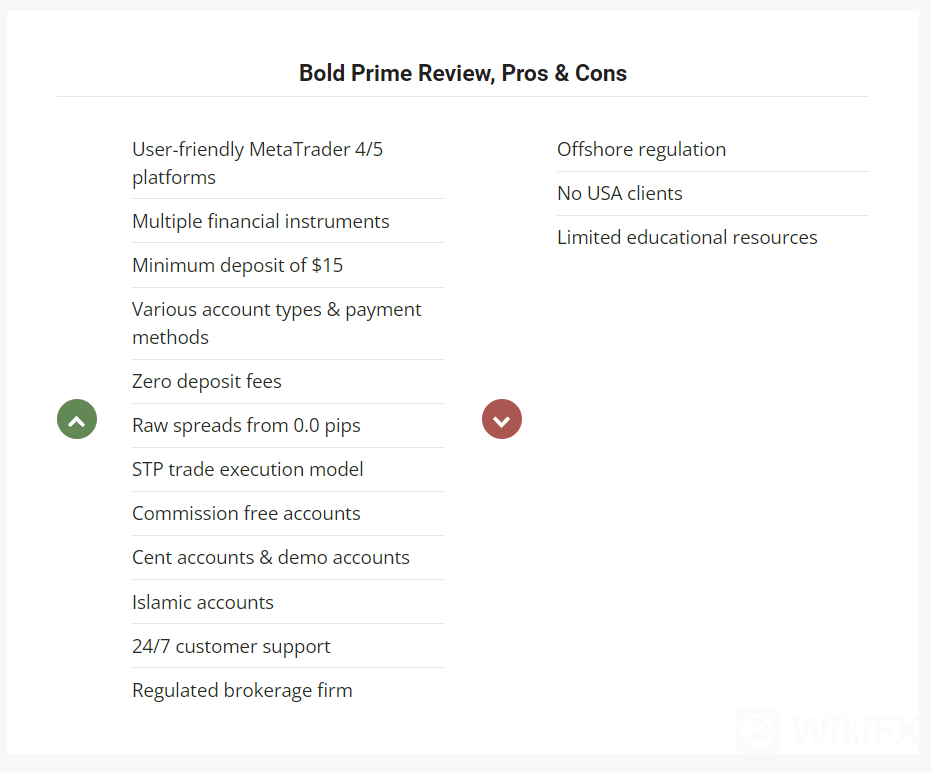Select 'Various account types & payment methods'
Viewport: 931px width, 772px height.
[x=276, y=323]
